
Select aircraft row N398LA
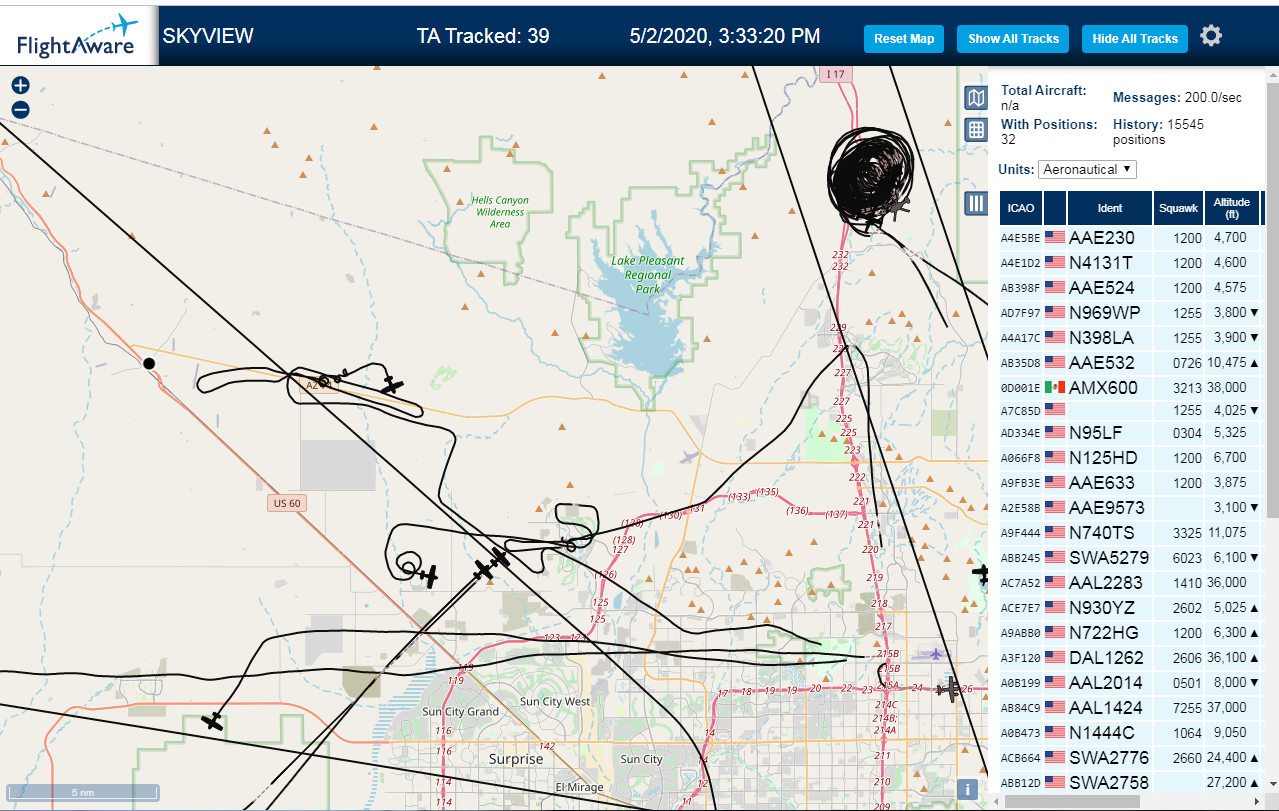[1130, 338]
